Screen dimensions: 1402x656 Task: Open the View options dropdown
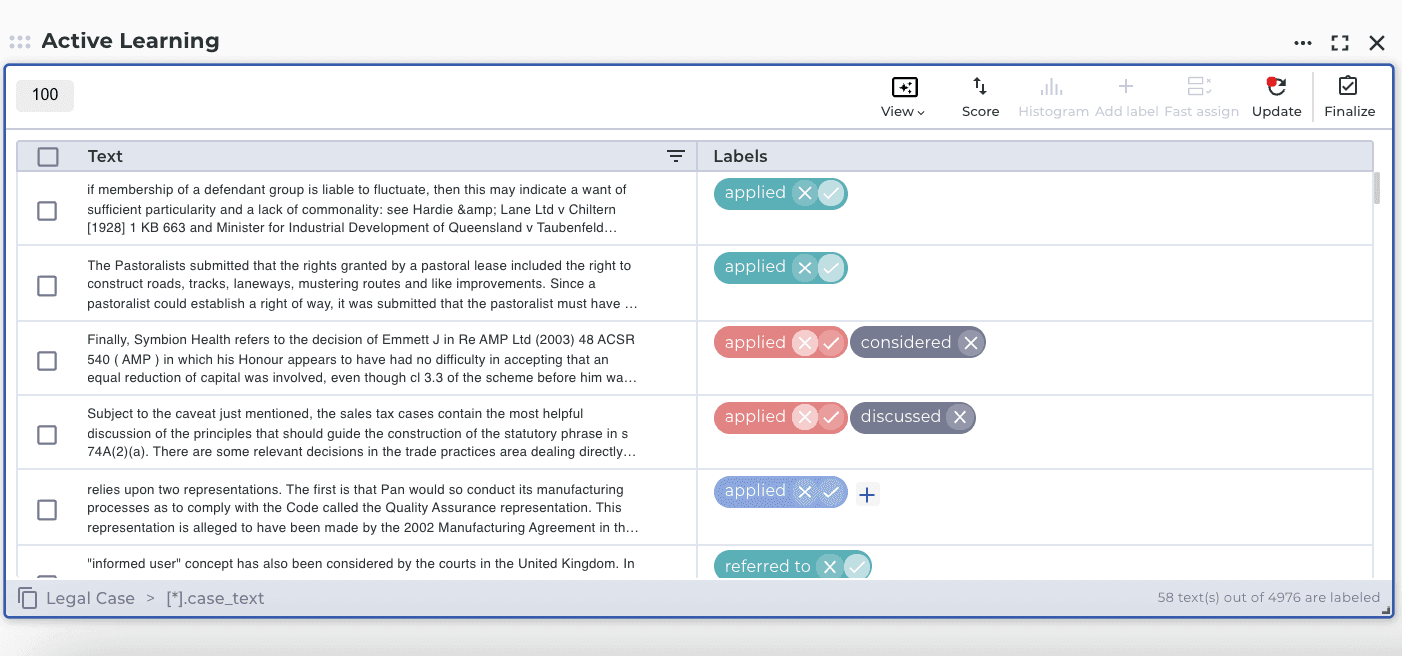pyautogui.click(x=901, y=96)
